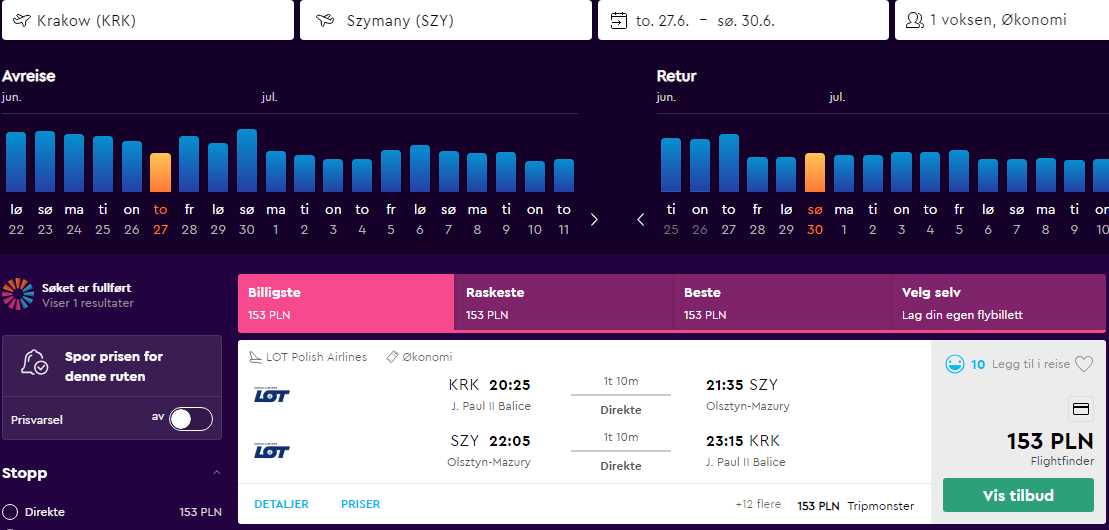The height and width of the screenshot is (530, 1109).
Task: Click the price alert bell icon
Action: [34, 363]
